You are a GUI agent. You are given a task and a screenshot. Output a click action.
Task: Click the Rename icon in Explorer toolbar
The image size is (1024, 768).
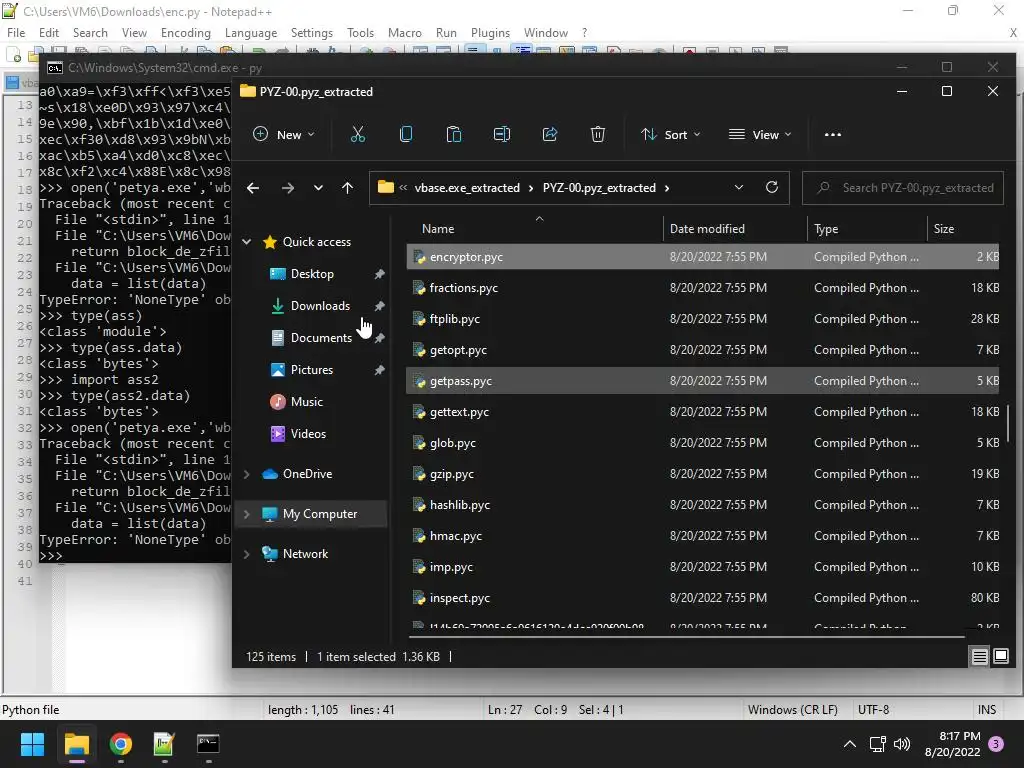[x=502, y=135]
